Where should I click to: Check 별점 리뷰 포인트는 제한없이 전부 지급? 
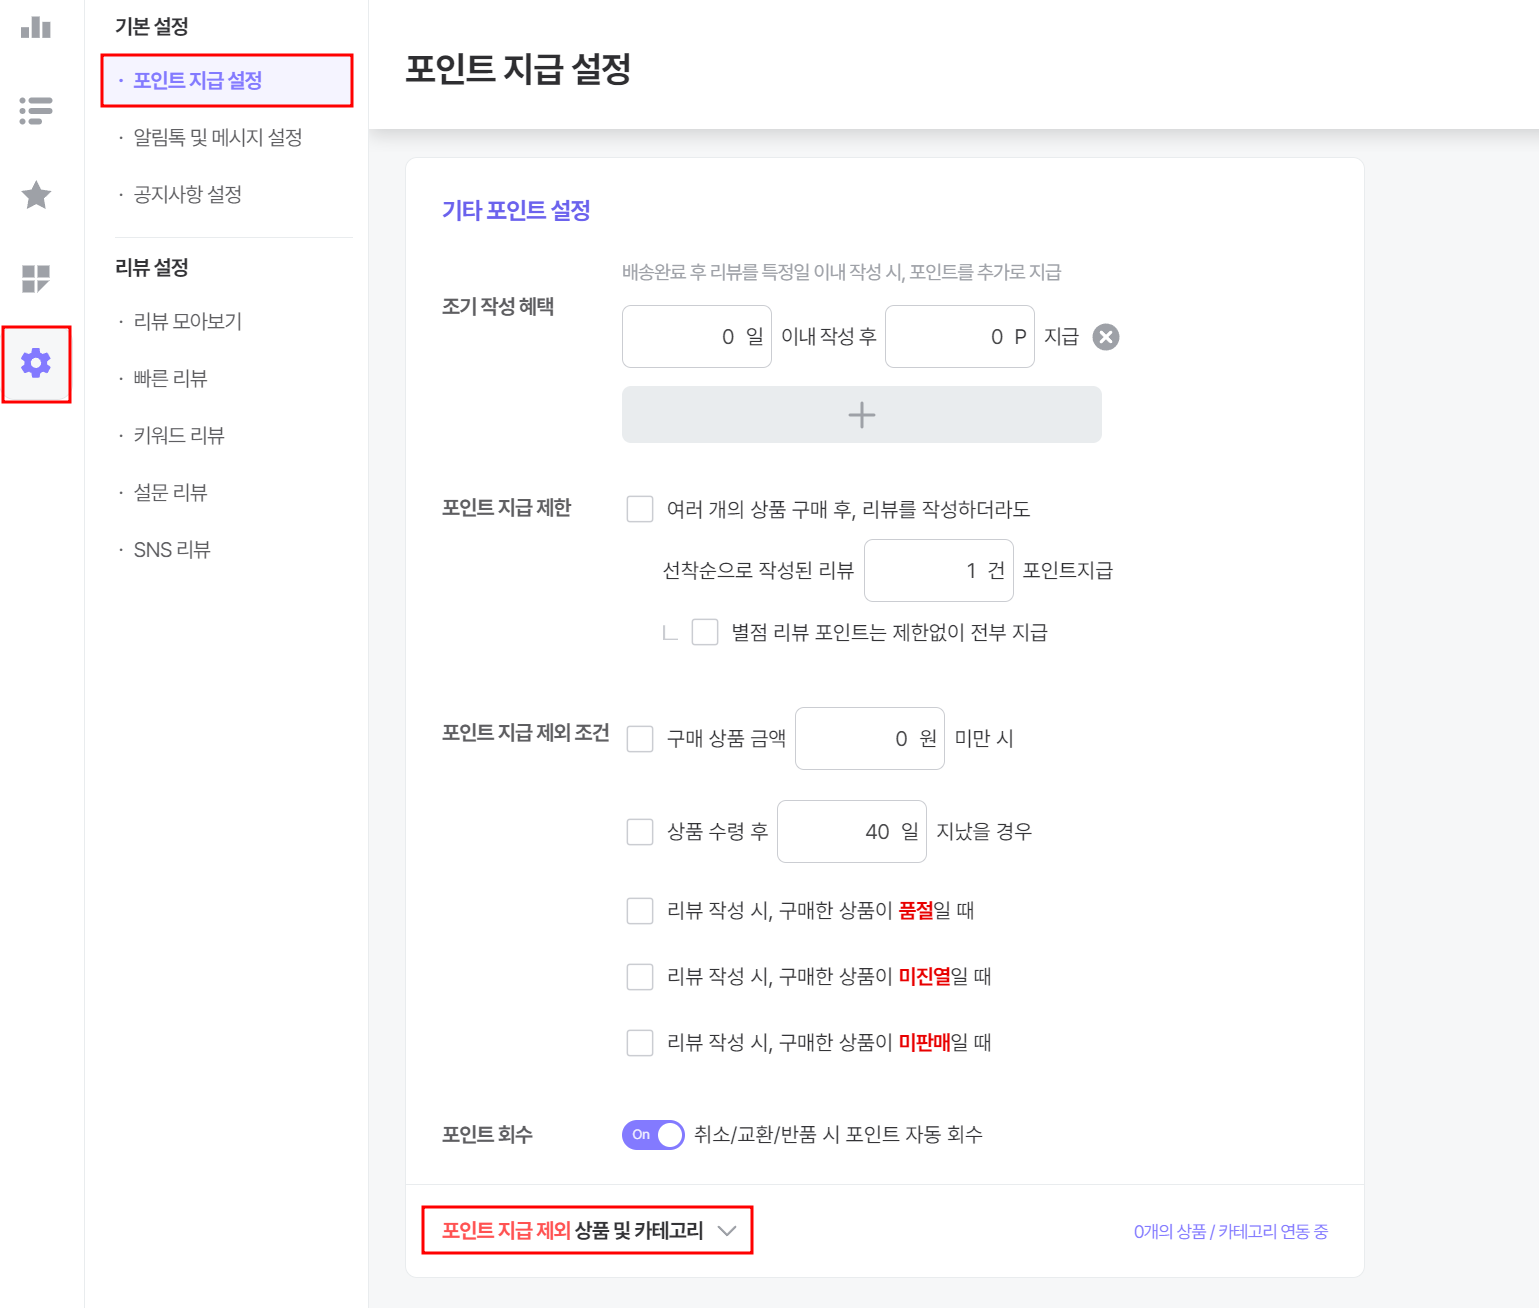(x=705, y=632)
